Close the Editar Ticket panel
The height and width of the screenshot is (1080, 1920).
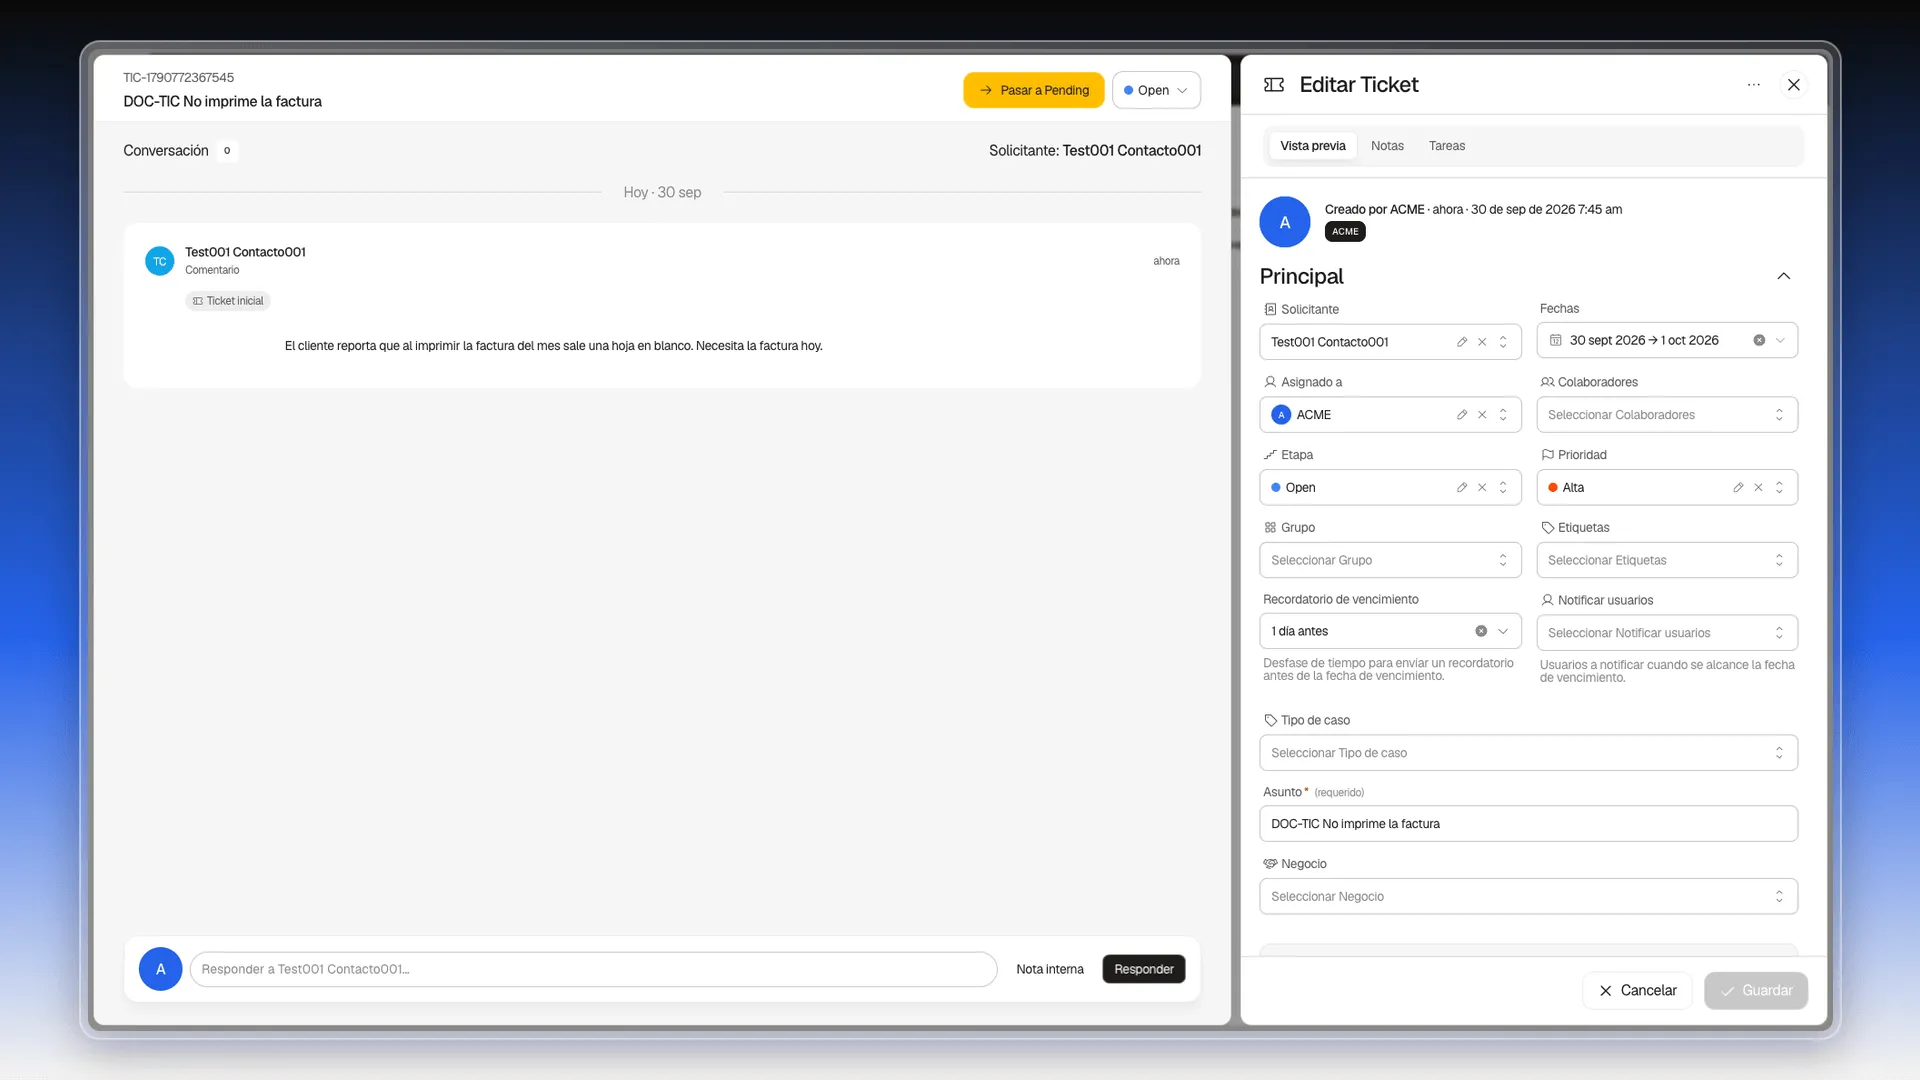pos(1794,85)
